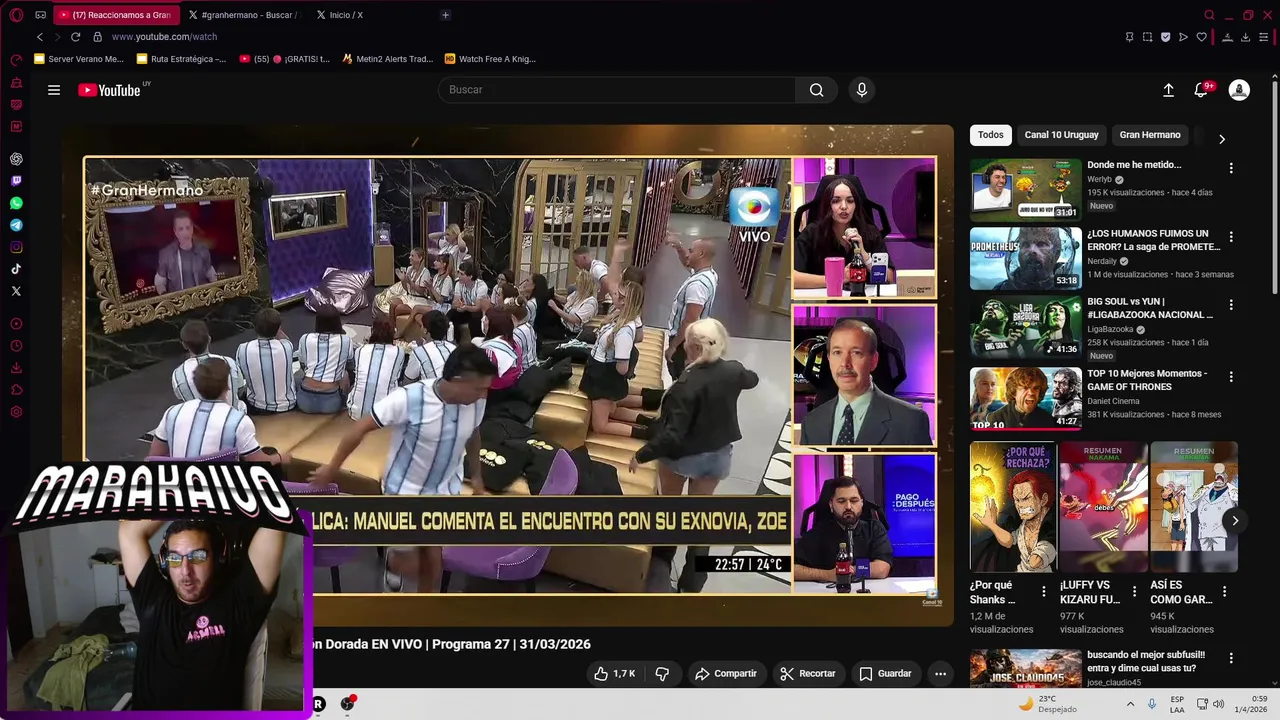Open taskbar clock 0:59 1/4/2026
The width and height of the screenshot is (1280, 720).
tap(1252, 704)
